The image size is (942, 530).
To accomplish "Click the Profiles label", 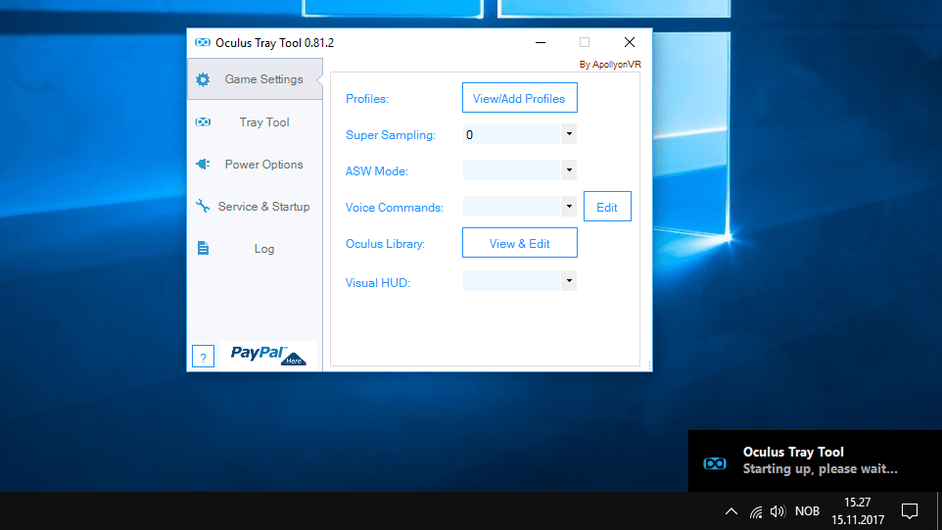I will tap(367, 99).
